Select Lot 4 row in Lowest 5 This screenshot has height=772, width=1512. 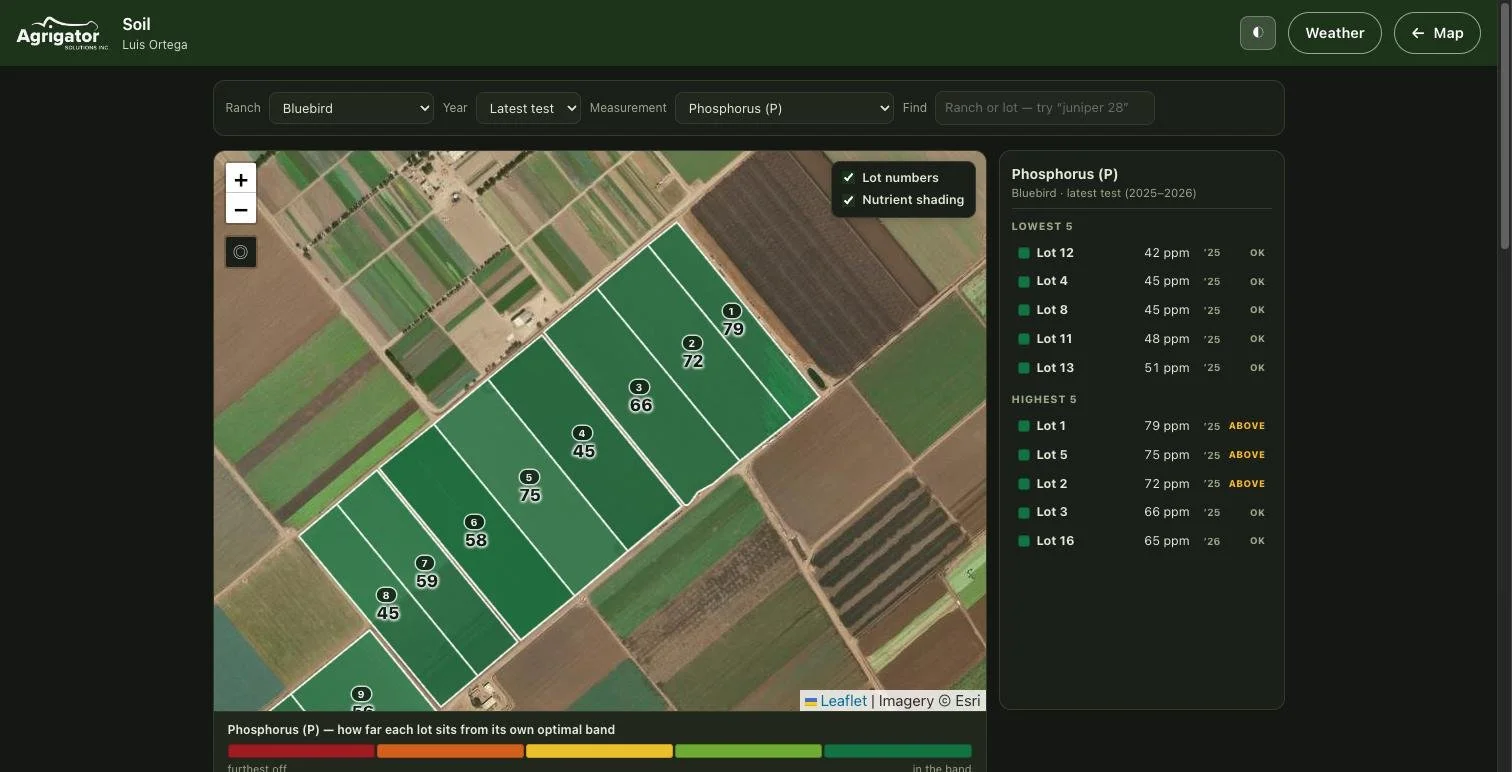tap(1141, 281)
